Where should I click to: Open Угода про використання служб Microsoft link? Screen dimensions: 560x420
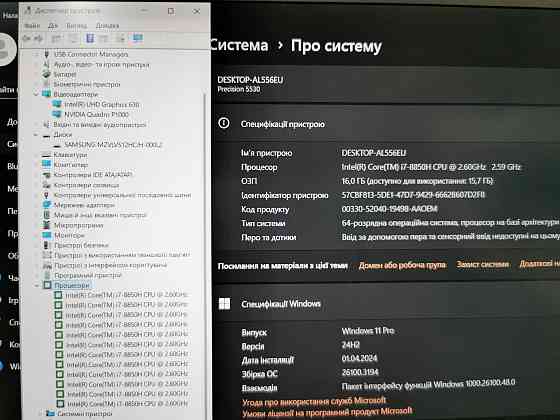pos(314,401)
